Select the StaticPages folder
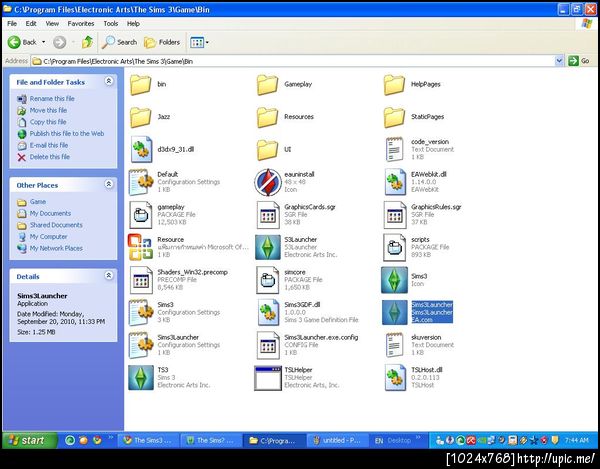Viewport: 600px width, 469px height. [395, 117]
